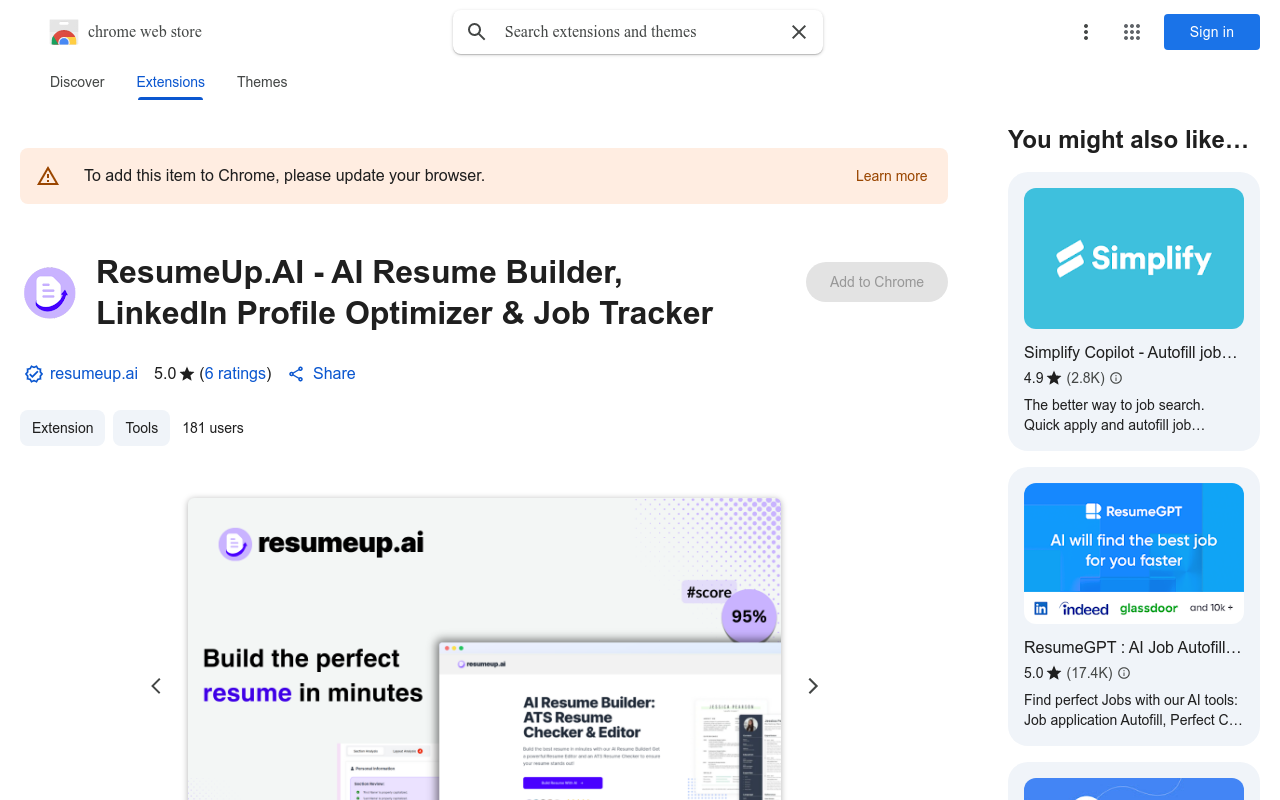Click the search magnifier icon
This screenshot has width=1280, height=800.
tap(477, 32)
